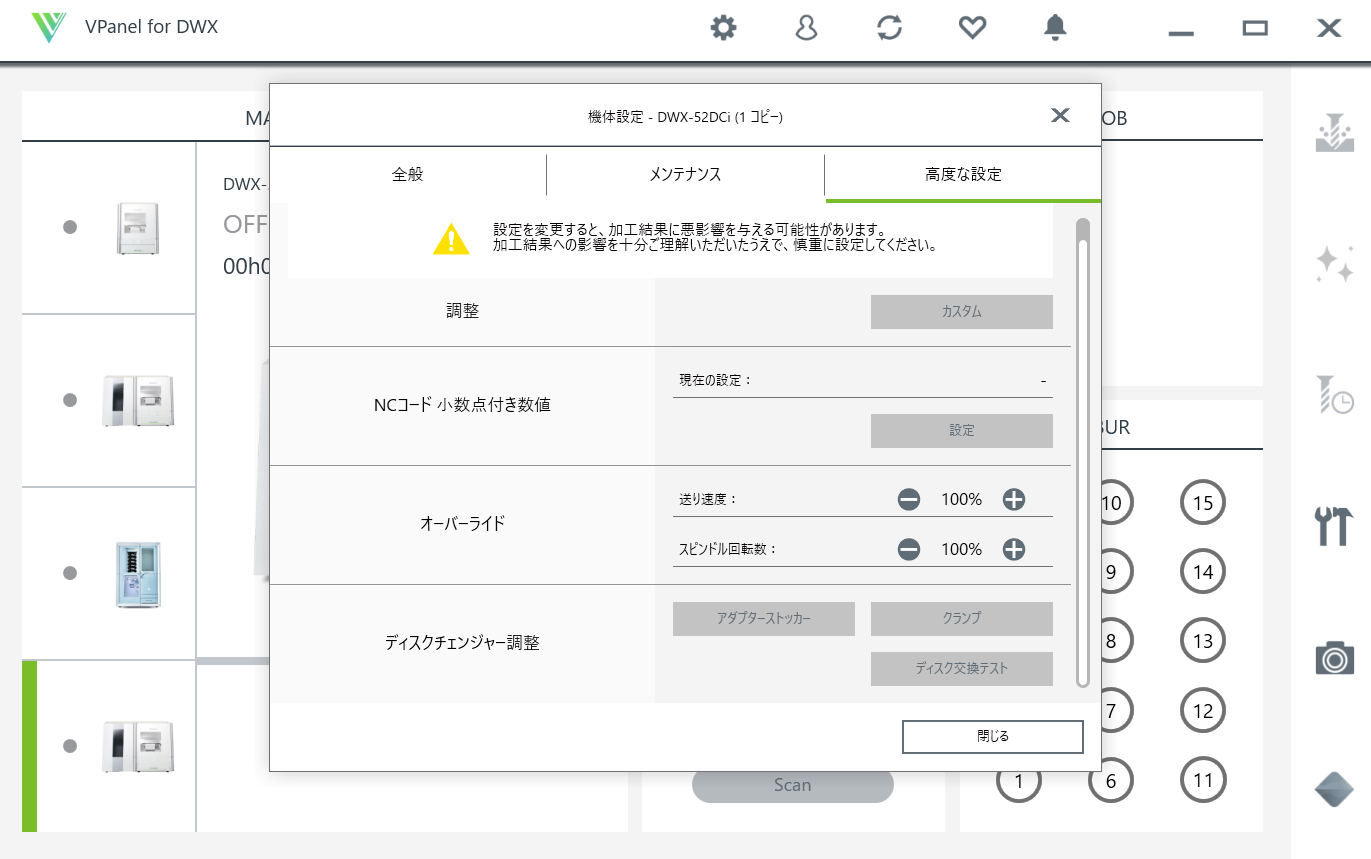The width and height of the screenshot is (1371, 859).
Task: Click the ディスクチェンジャー調整 label
Action: coord(462,643)
